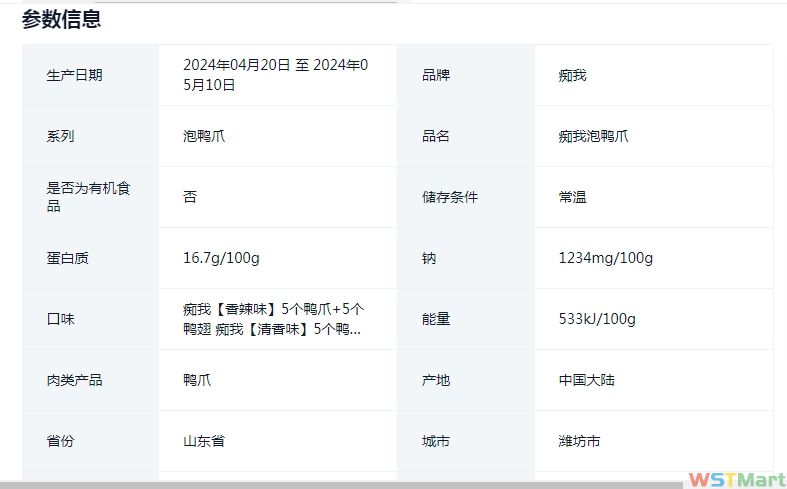Click the 是否为有机食品 label cell
The width and height of the screenshot is (787, 489).
pyautogui.click(x=88, y=197)
